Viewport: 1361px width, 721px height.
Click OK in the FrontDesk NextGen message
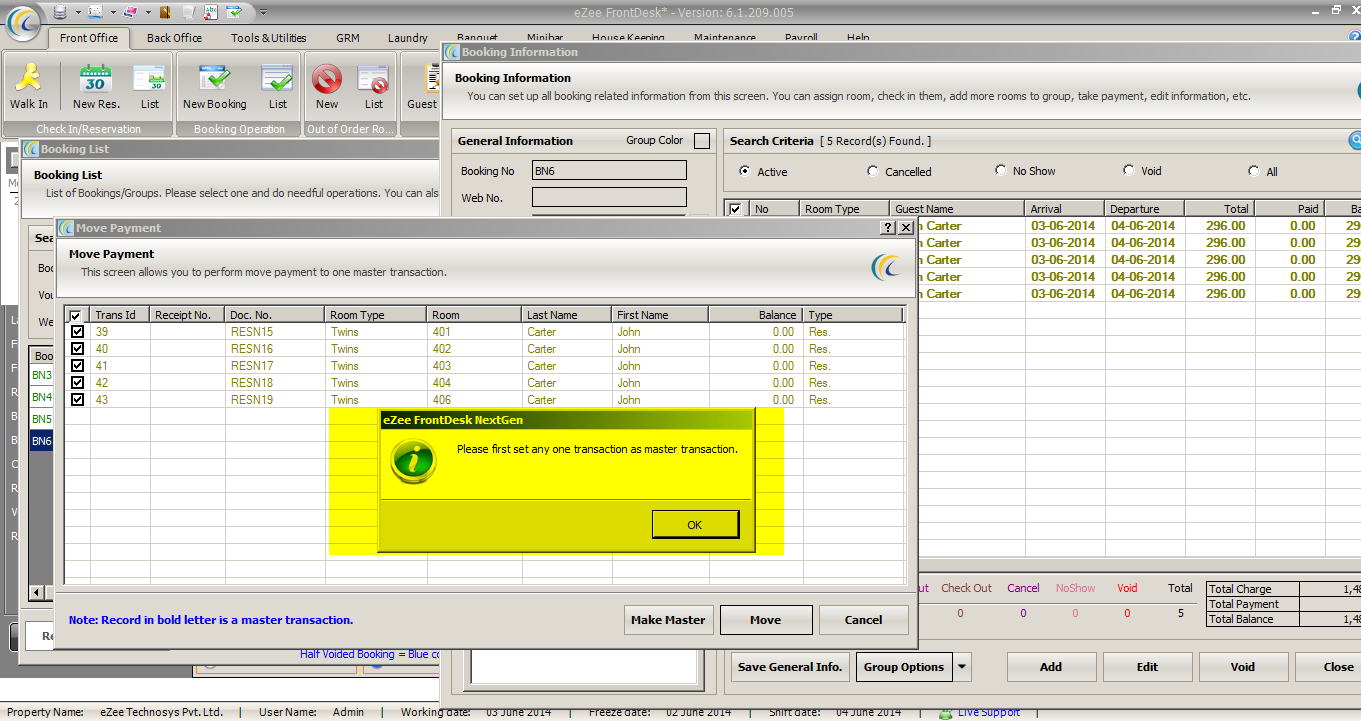(x=695, y=525)
